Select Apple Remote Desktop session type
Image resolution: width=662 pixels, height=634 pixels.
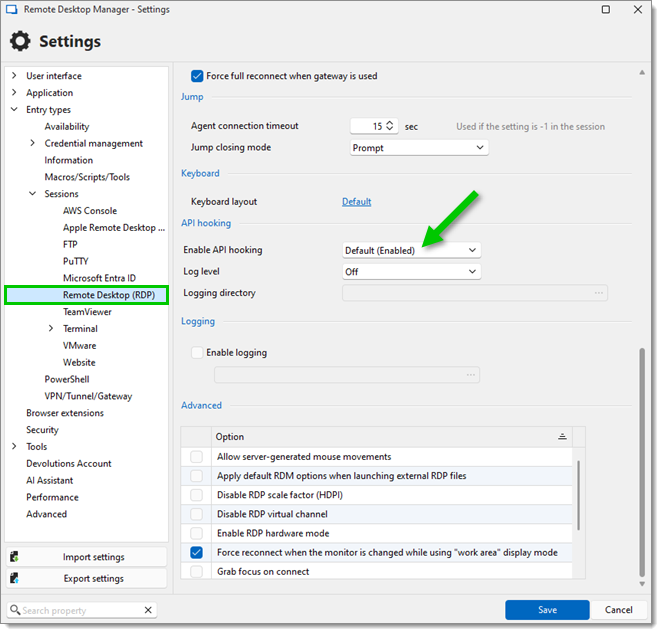(x=114, y=229)
